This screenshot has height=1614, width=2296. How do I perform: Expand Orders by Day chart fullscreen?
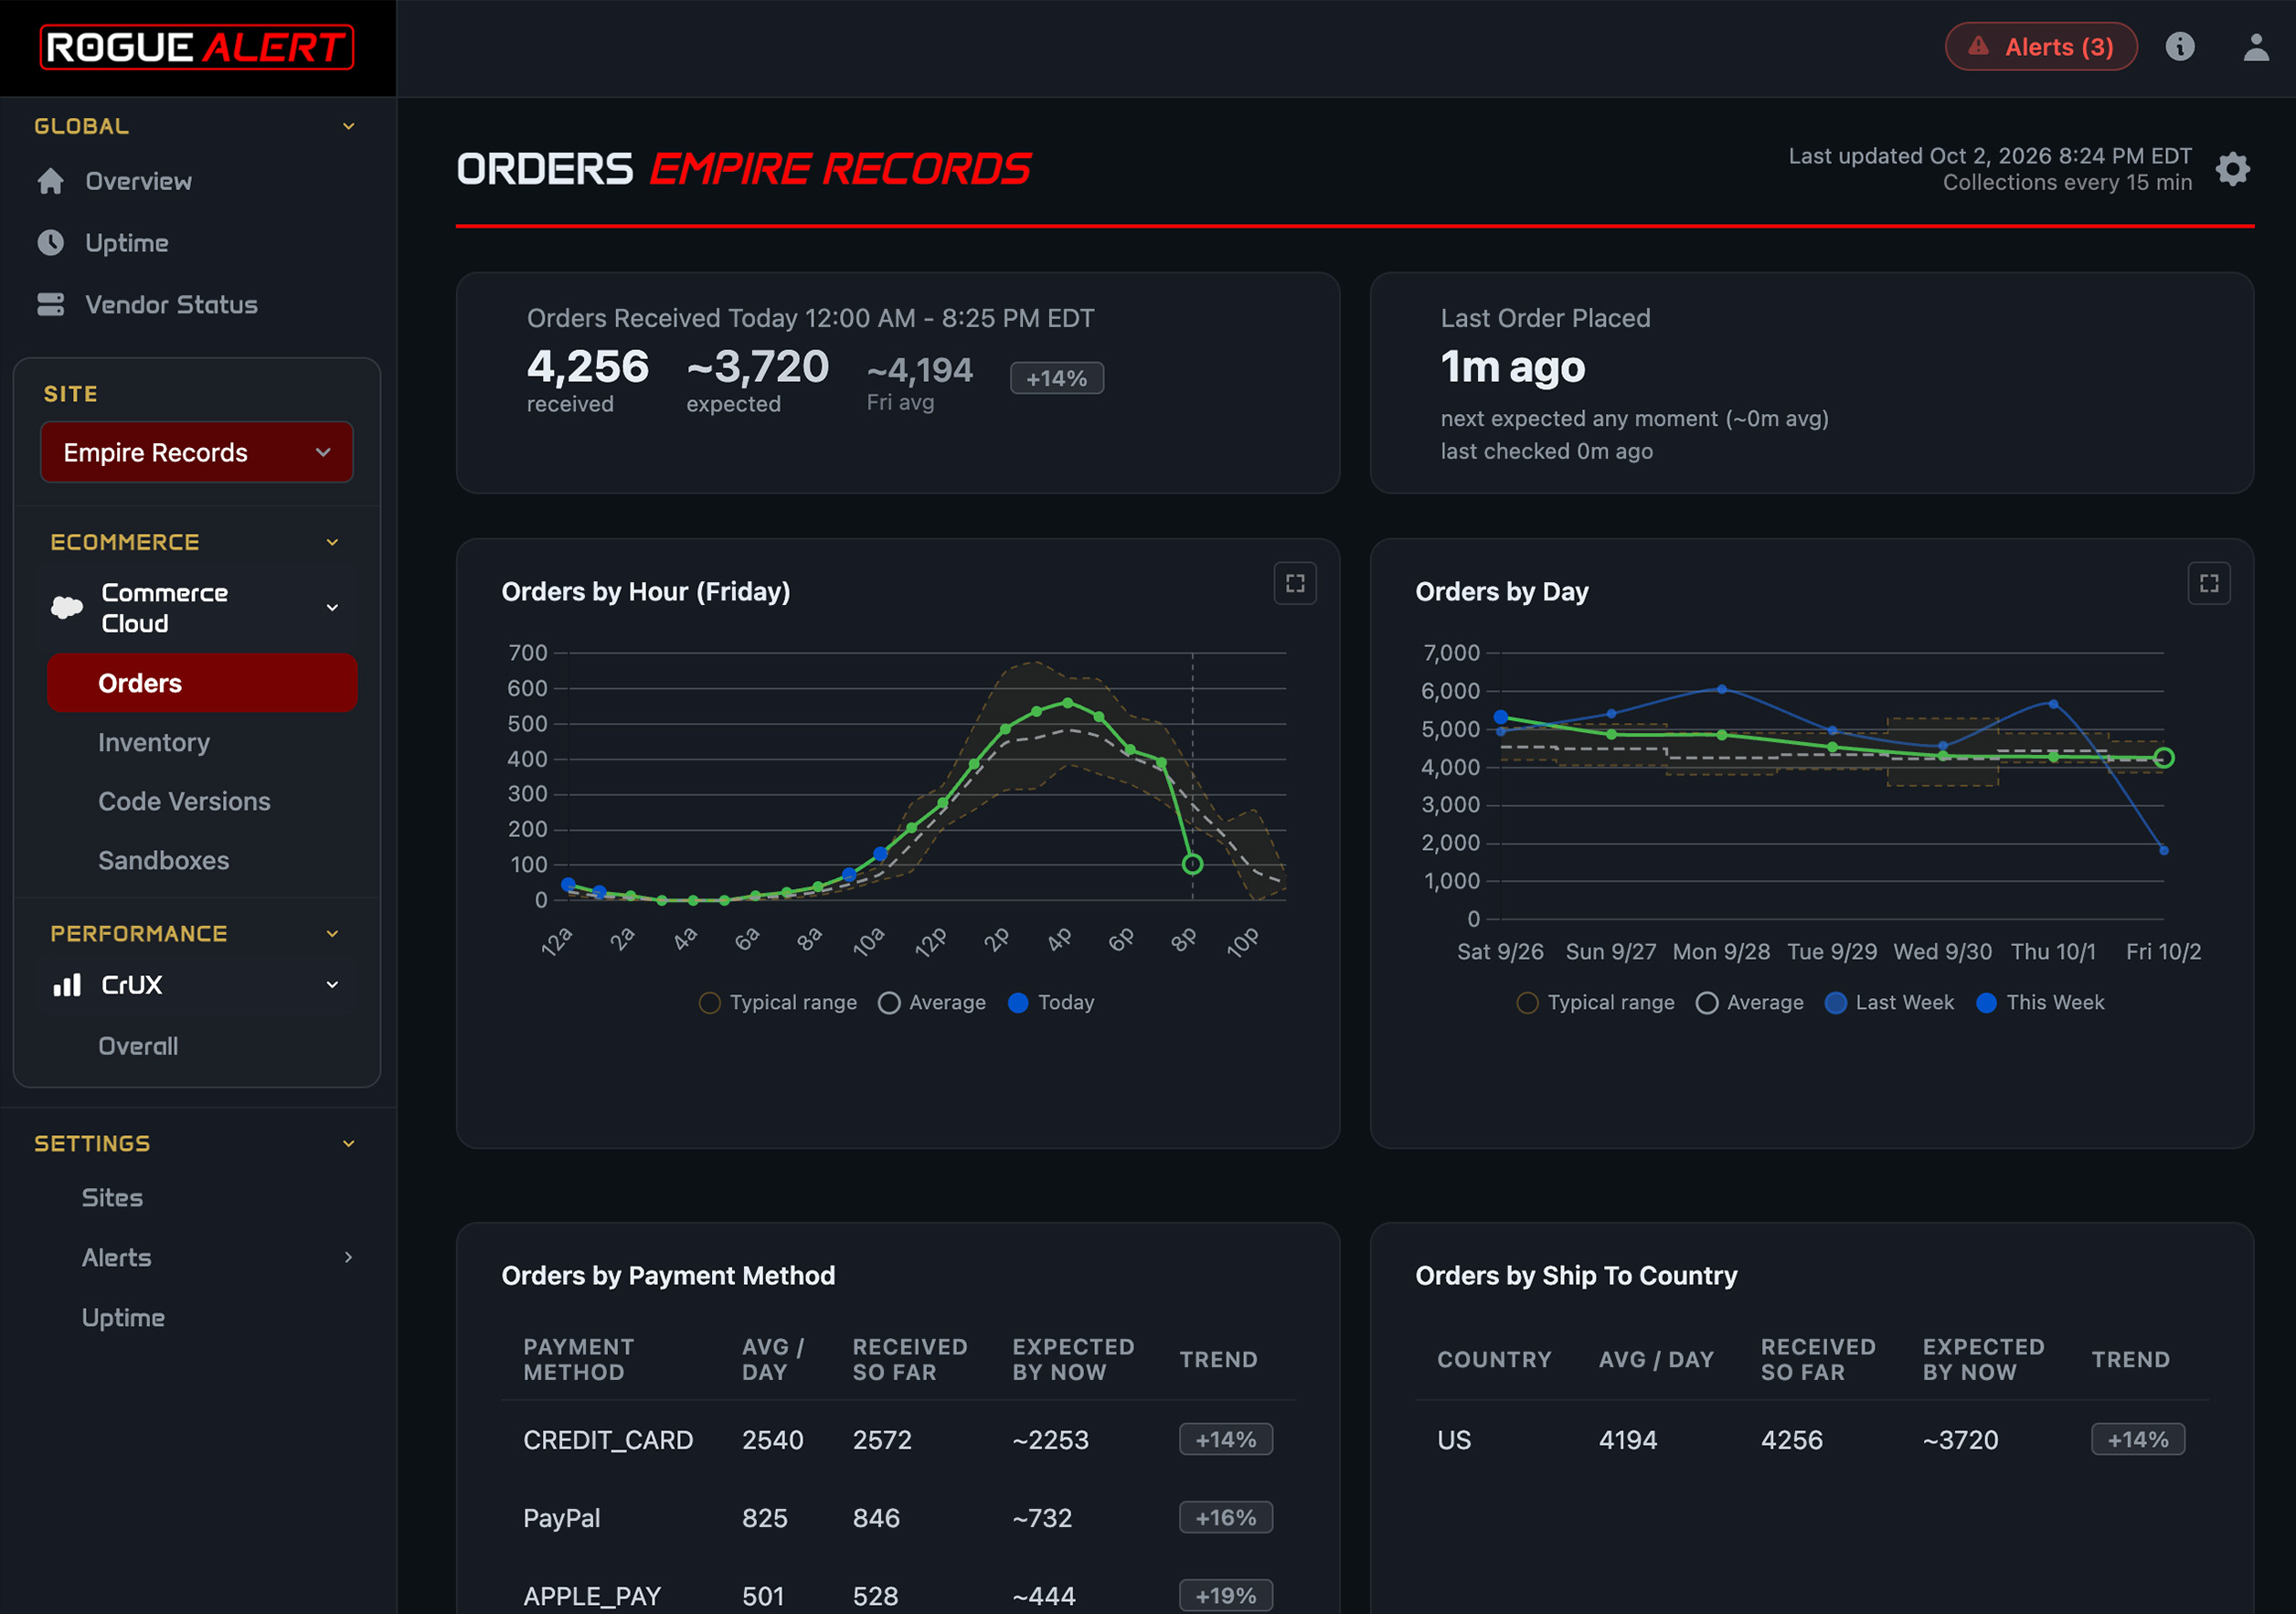pyautogui.click(x=2209, y=584)
